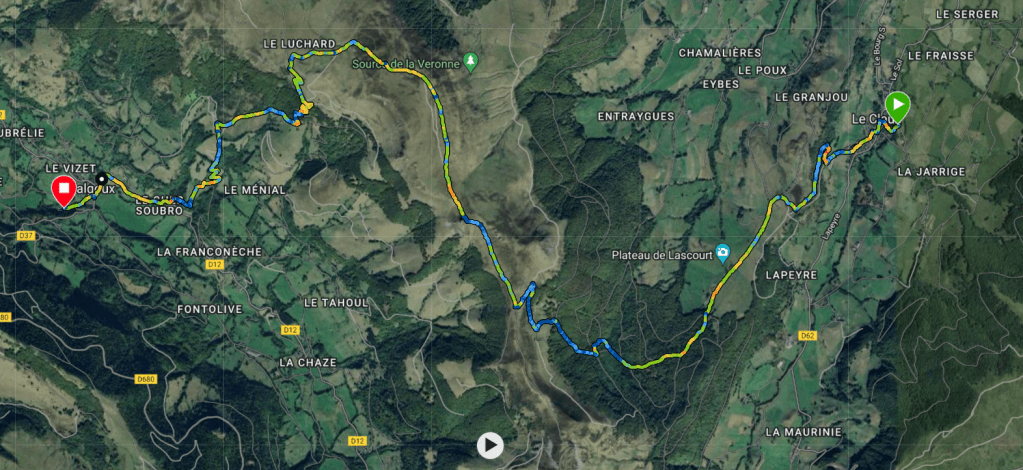Click the green start flag marker
The height and width of the screenshot is (470, 1023).
pos(898,104)
